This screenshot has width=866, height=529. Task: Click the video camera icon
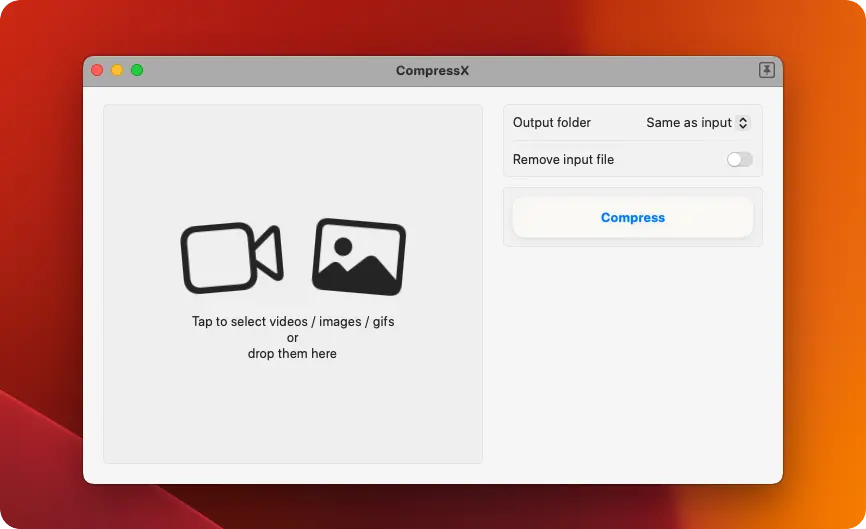[231, 258]
